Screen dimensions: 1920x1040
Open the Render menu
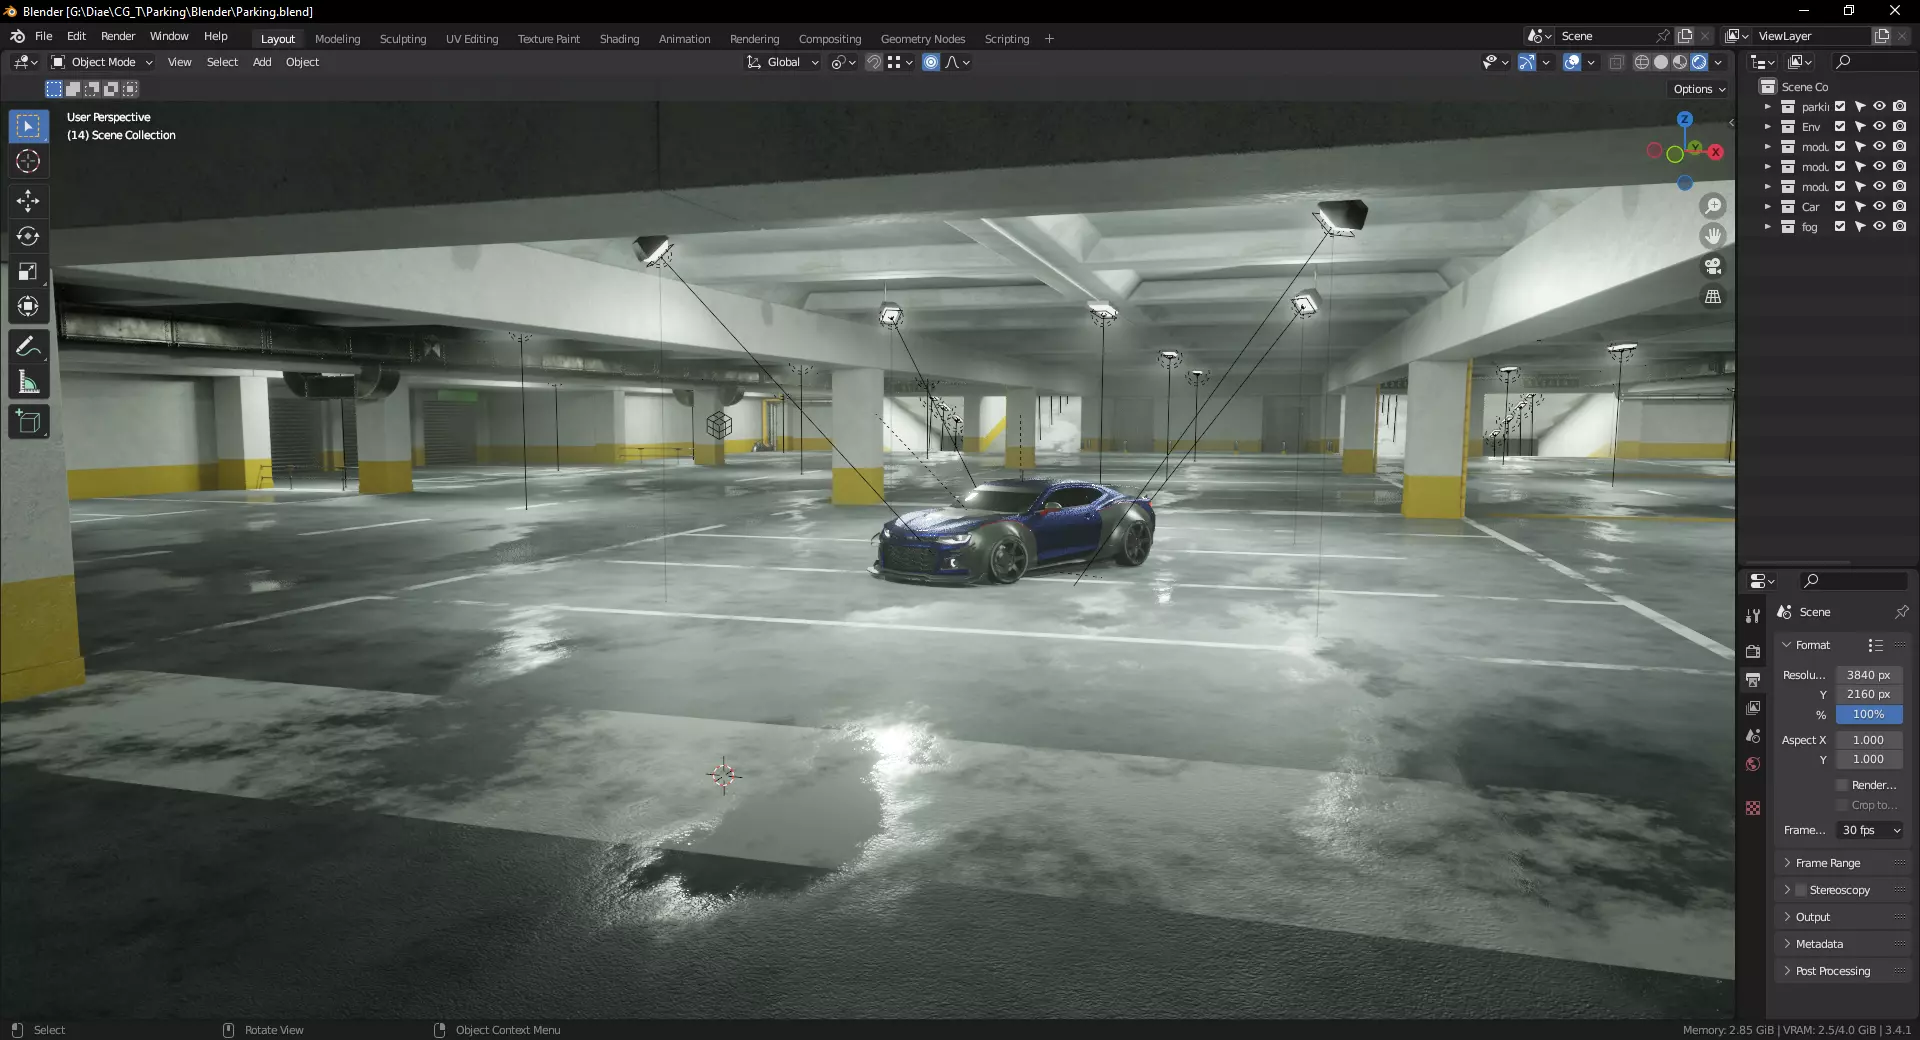click(118, 36)
